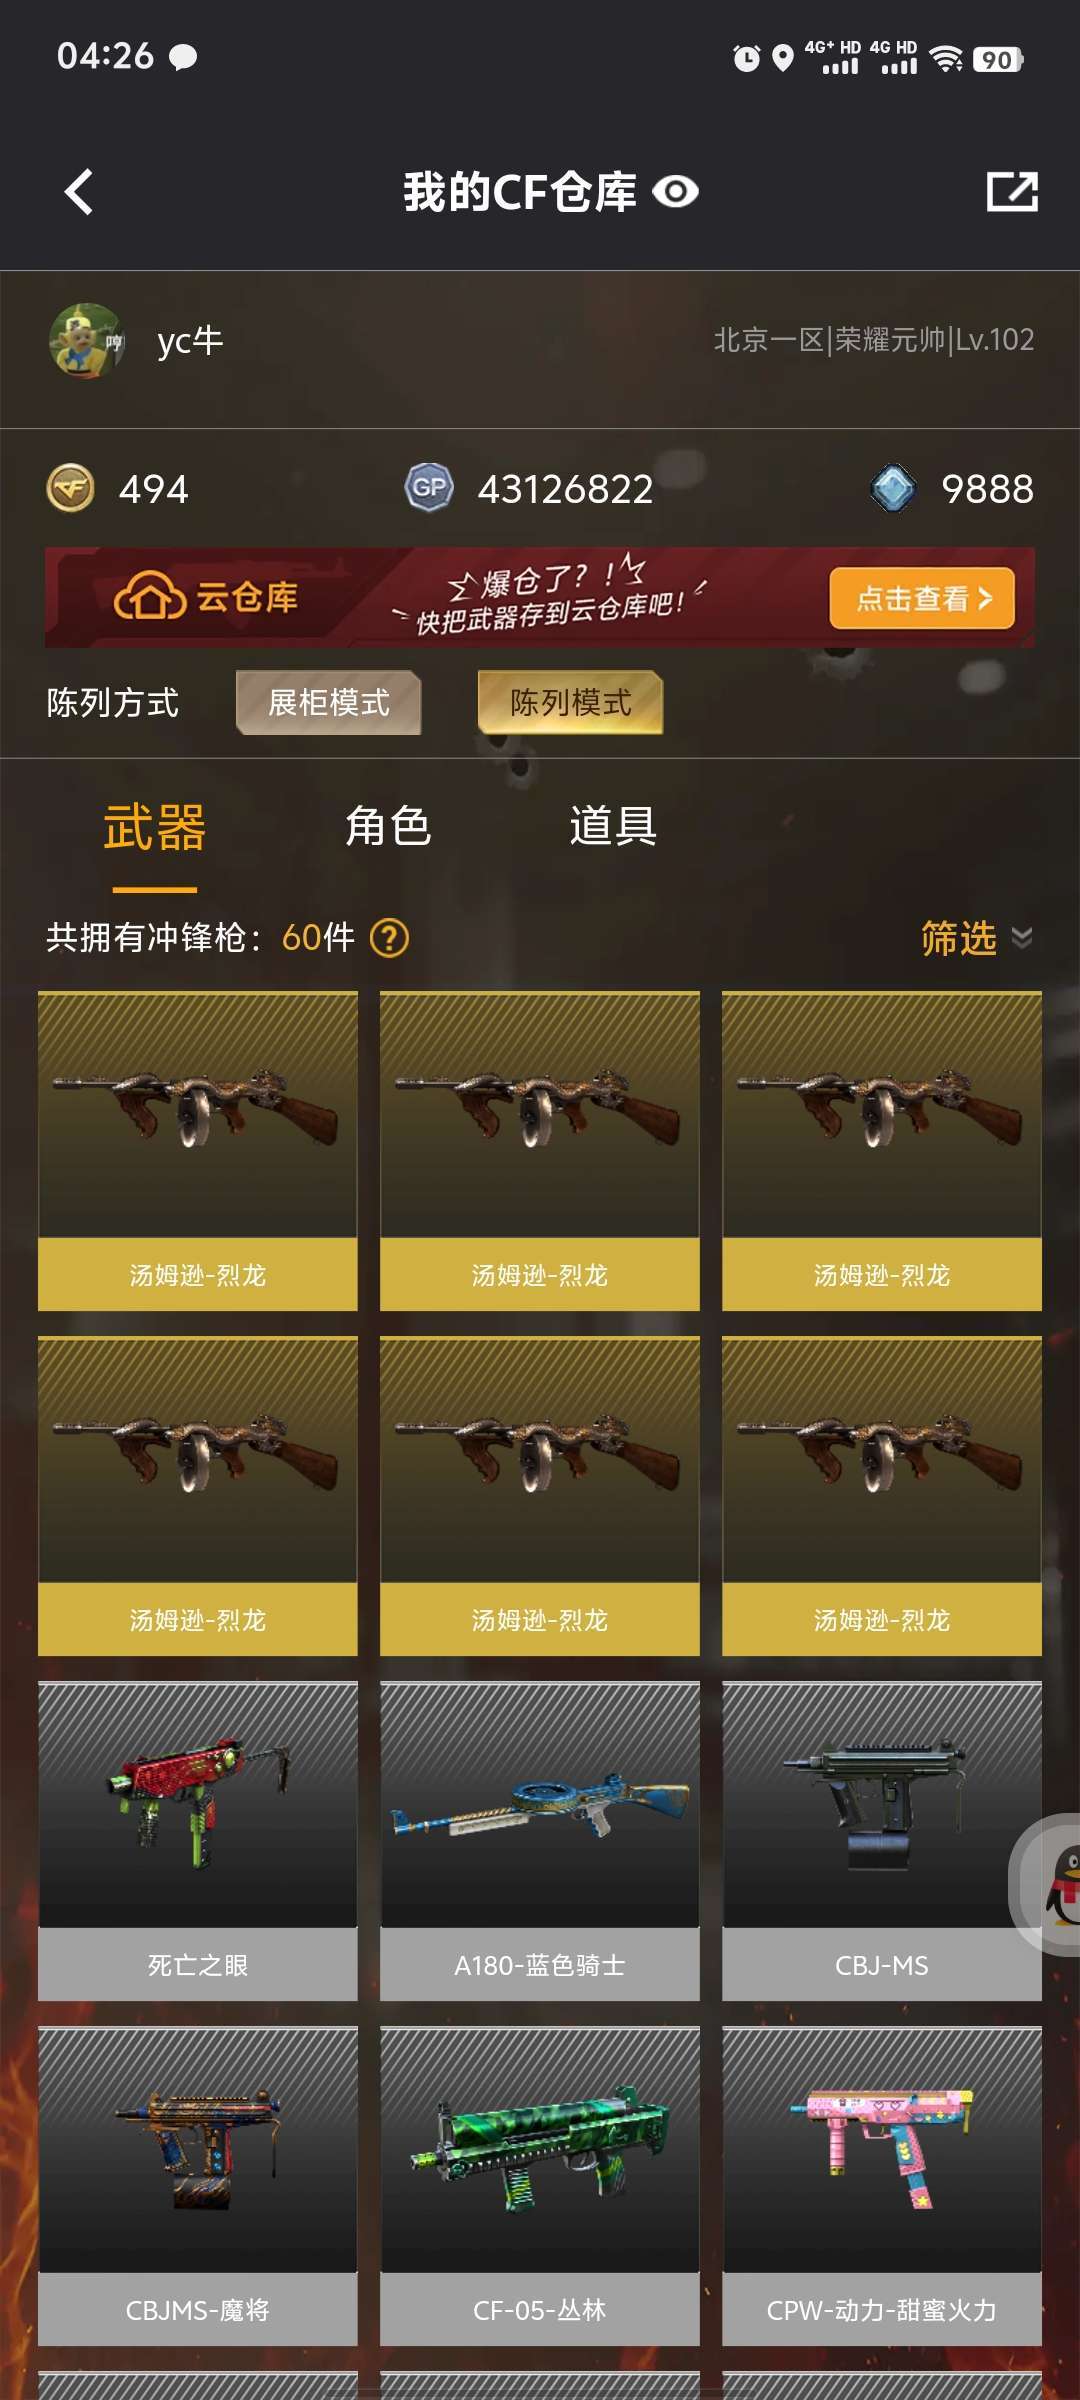Select 陈列模式 display mode
The height and width of the screenshot is (2400, 1080).
[x=570, y=702]
